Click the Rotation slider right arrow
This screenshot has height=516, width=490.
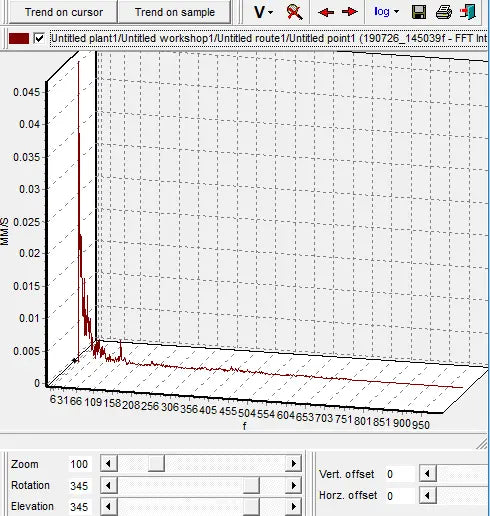(x=293, y=485)
